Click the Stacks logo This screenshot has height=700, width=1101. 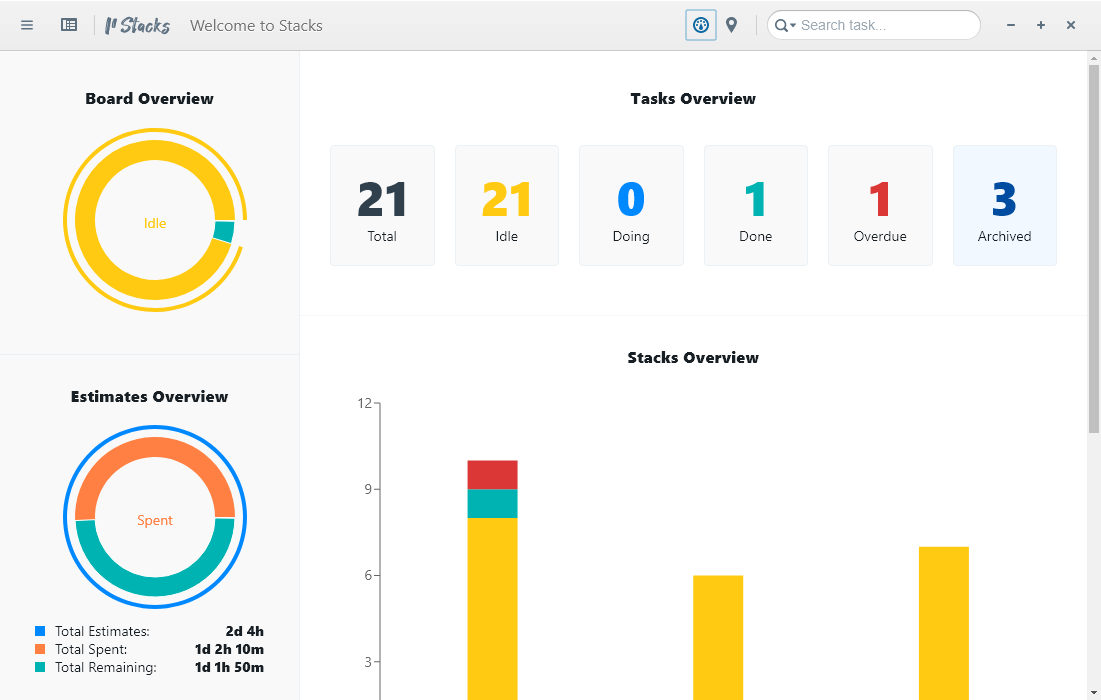pos(137,26)
